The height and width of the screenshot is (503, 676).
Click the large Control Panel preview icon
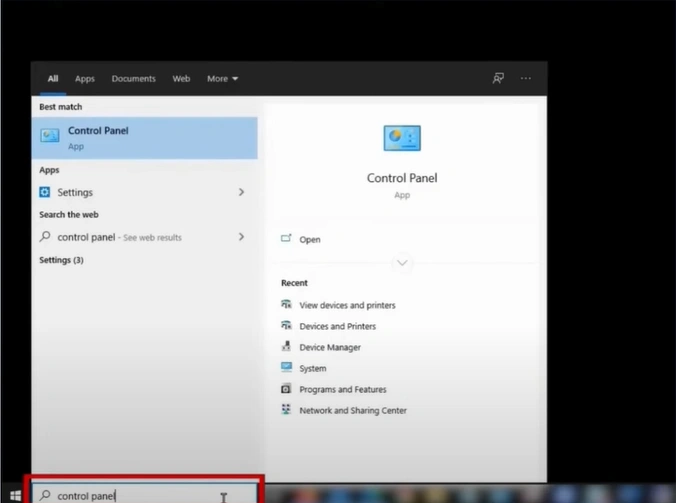coord(402,138)
